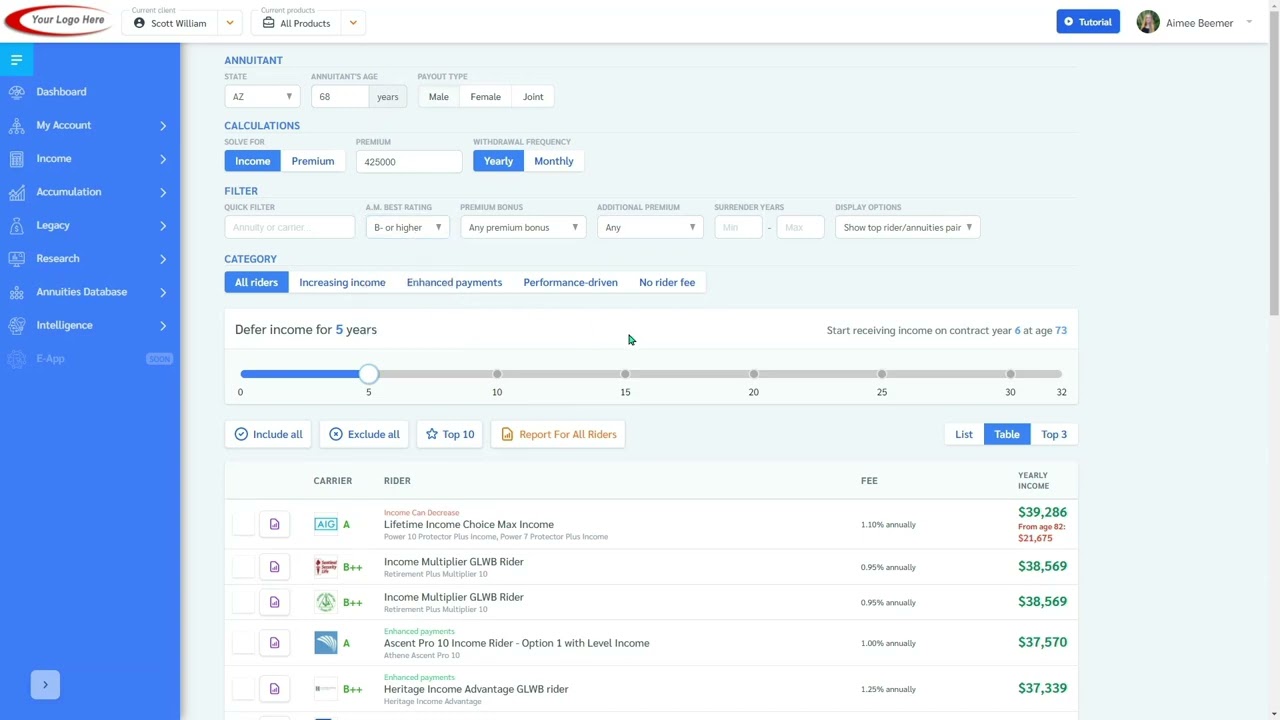1280x720 pixels.
Task: Click the Top 10 button
Action: pos(450,434)
